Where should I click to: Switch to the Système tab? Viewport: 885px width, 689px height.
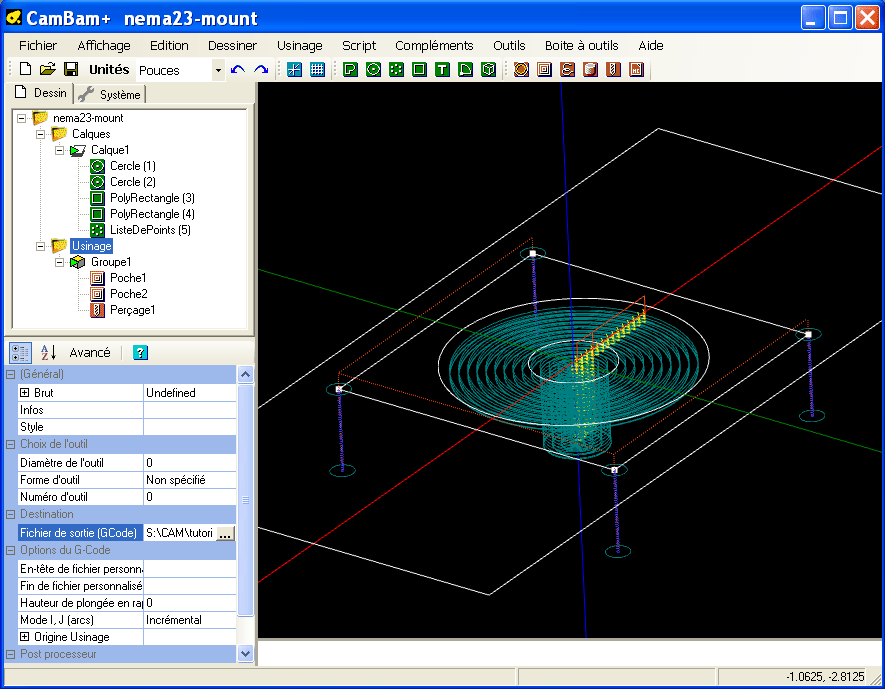coord(110,94)
